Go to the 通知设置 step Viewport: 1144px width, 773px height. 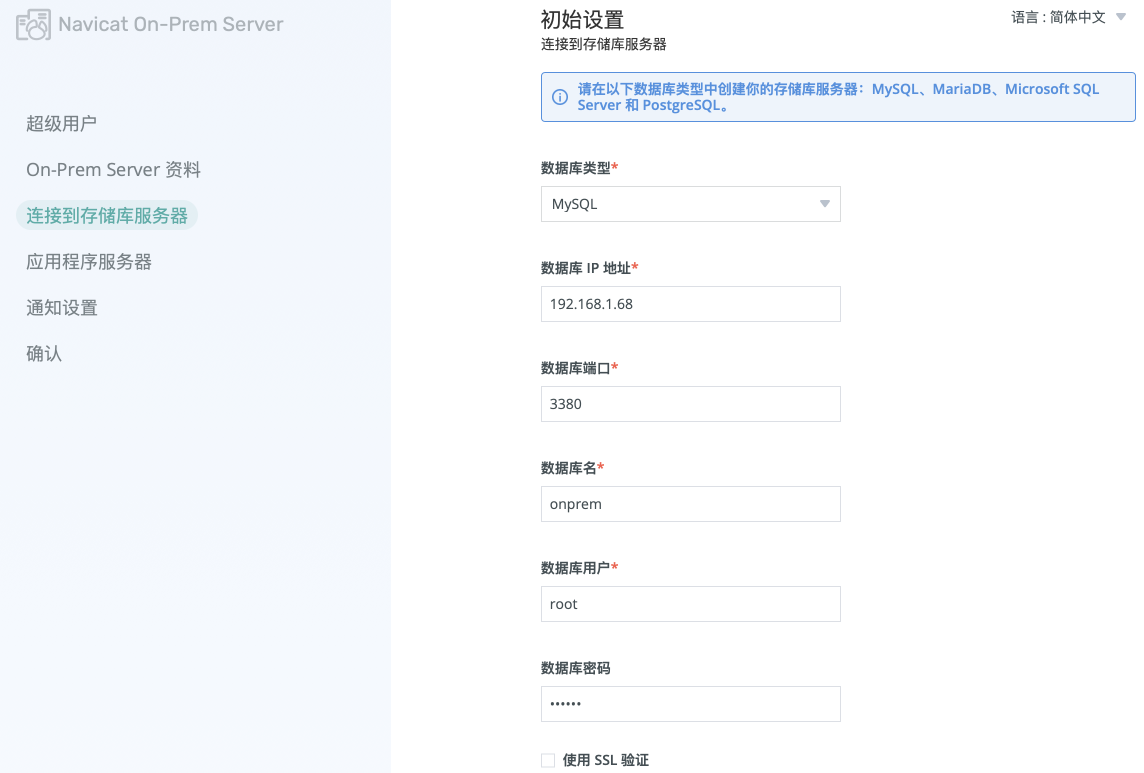(x=61, y=307)
